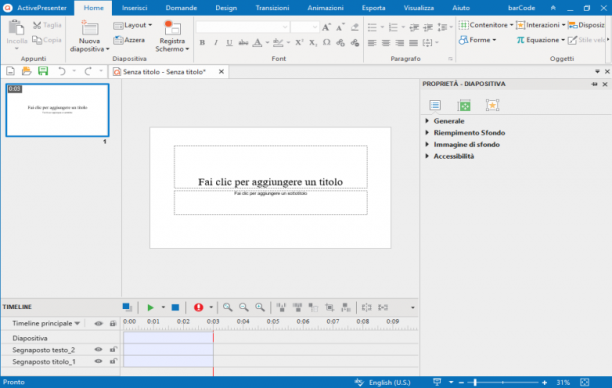The height and width of the screenshot is (388, 612).
Task: Center align paragraph text
Action: (x=386, y=43)
